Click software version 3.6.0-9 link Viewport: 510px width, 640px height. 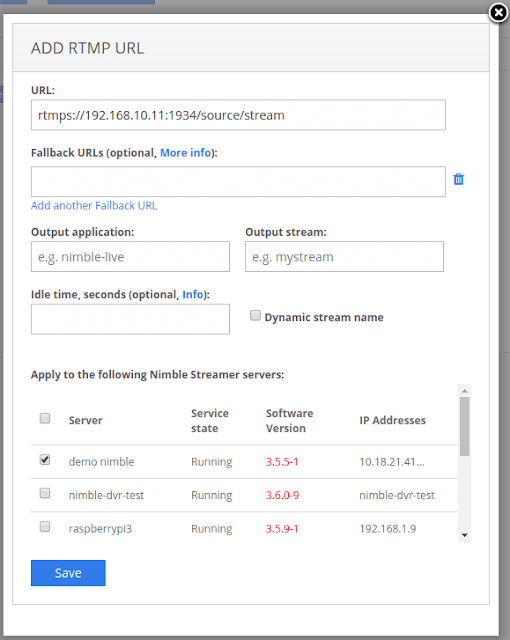pyautogui.click(x=282, y=495)
